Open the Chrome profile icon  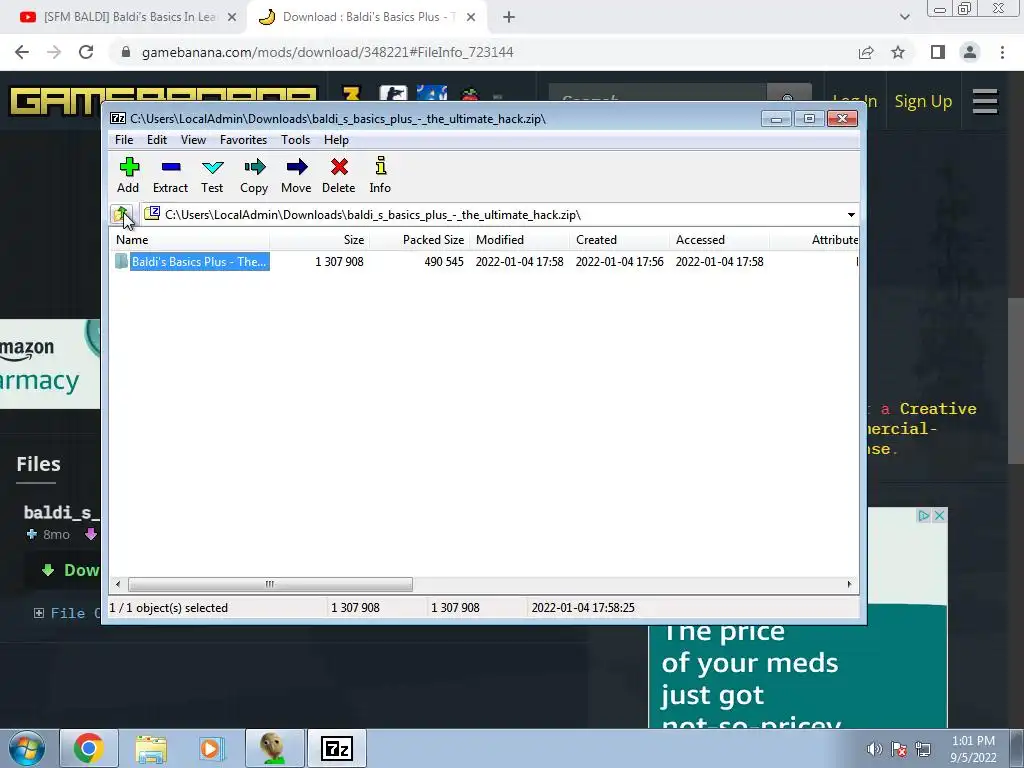click(970, 52)
